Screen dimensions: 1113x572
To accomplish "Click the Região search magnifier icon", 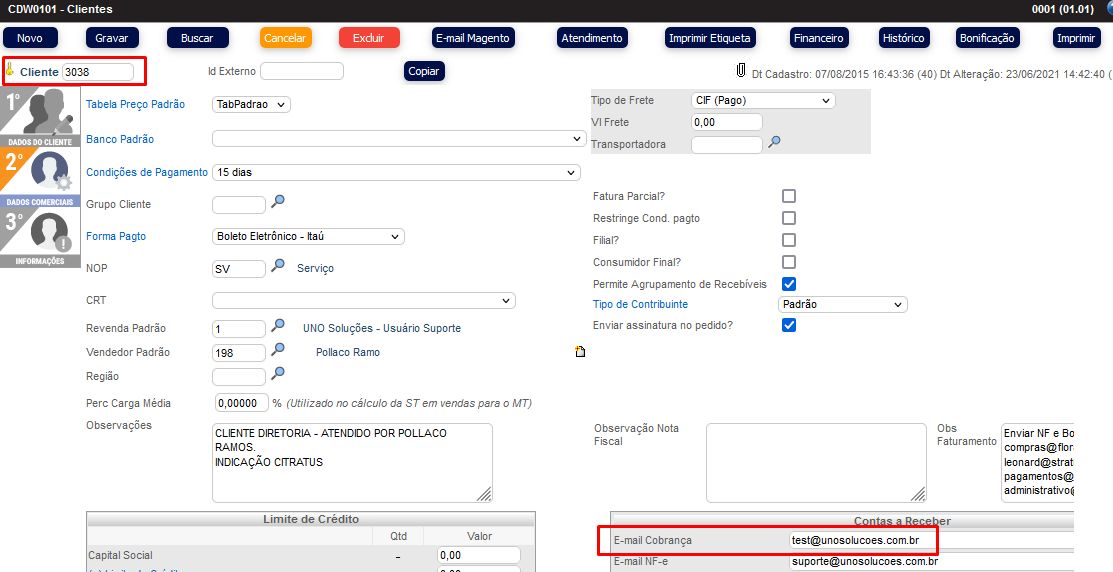I will 278,374.
